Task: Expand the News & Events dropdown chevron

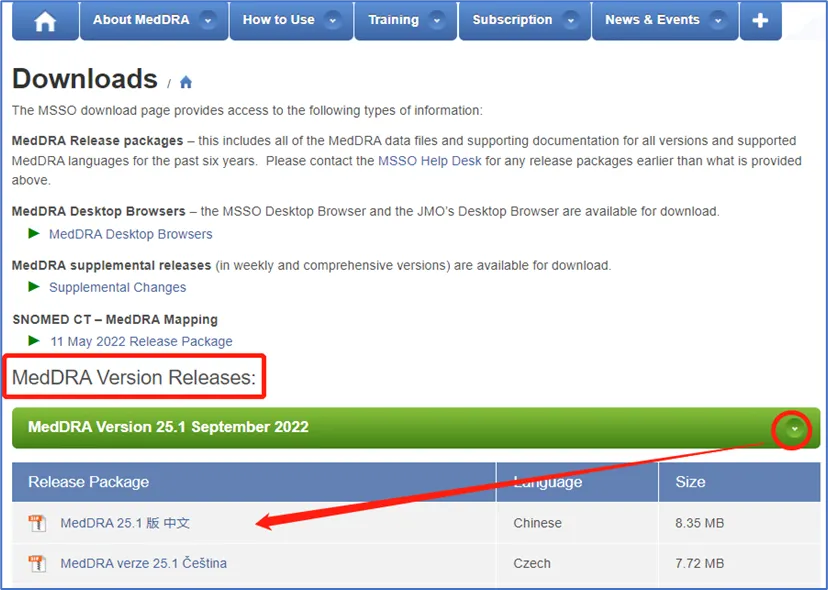Action: [x=718, y=21]
